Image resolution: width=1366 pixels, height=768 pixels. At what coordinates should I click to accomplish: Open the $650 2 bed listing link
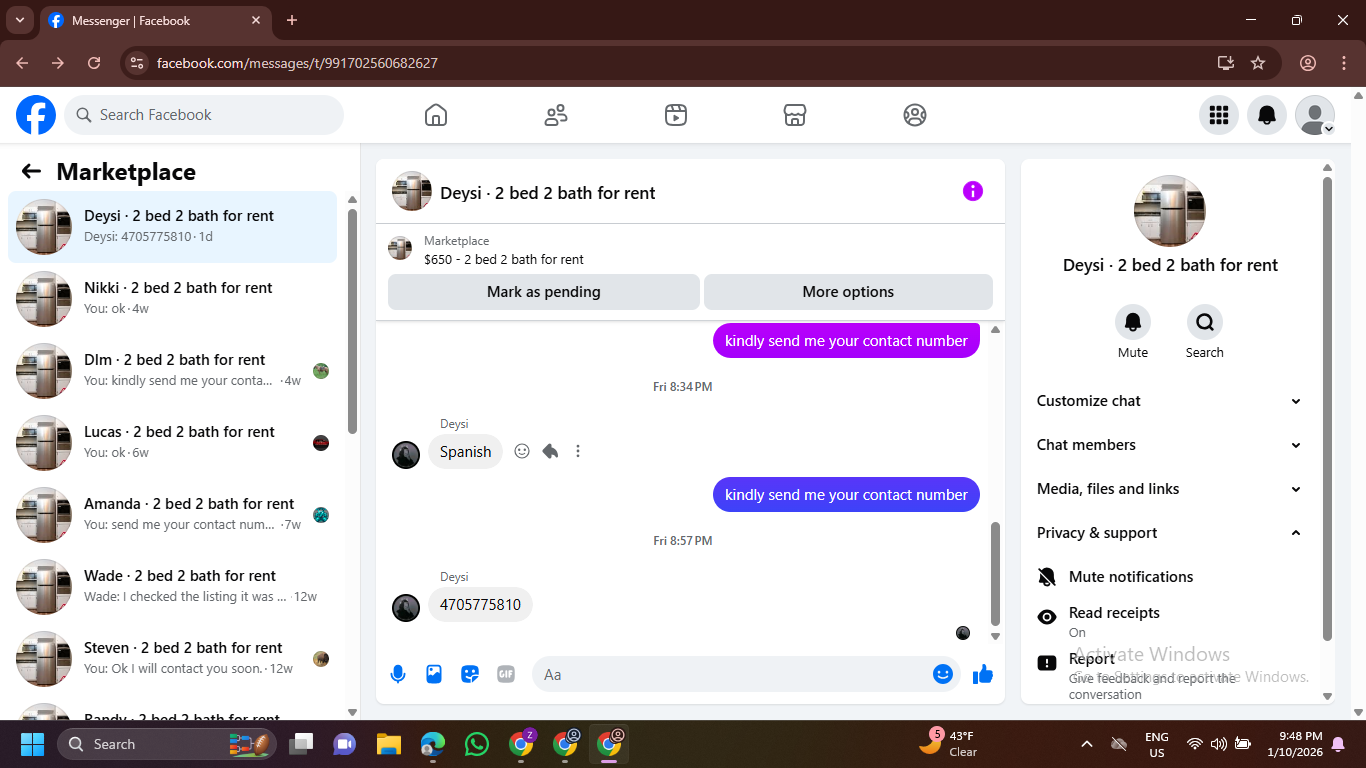[504, 259]
